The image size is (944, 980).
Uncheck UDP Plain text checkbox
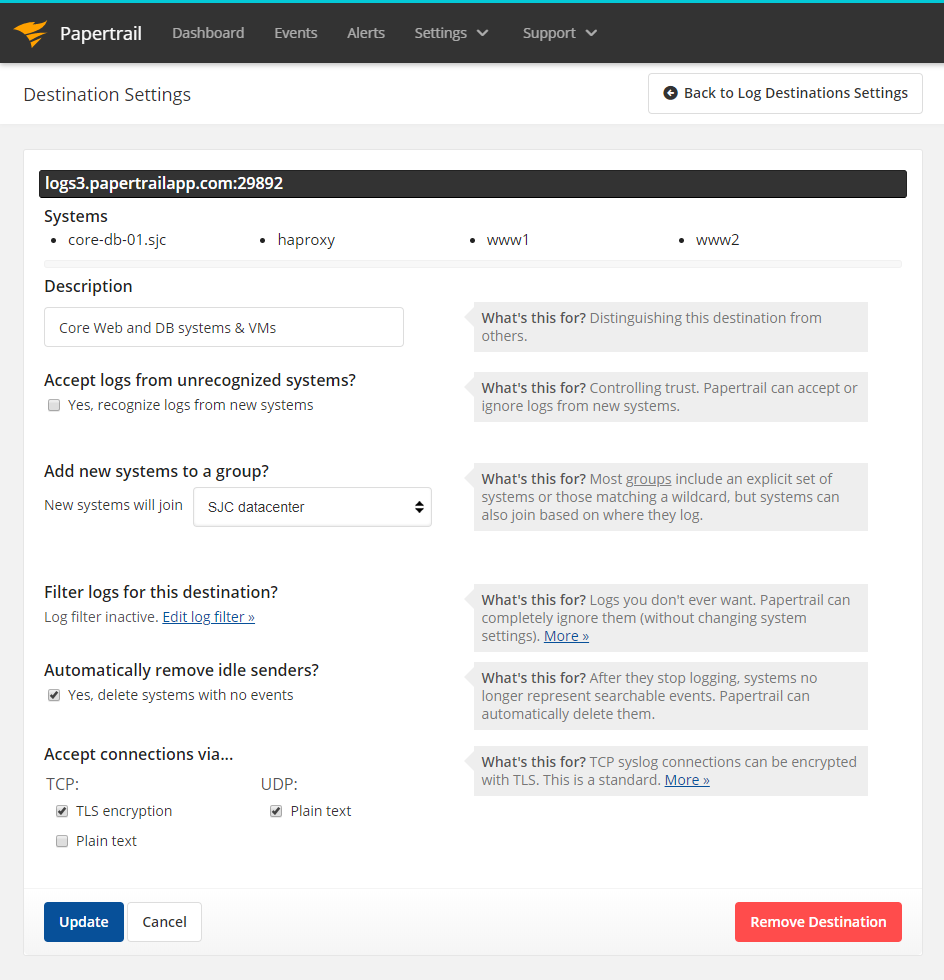276,812
